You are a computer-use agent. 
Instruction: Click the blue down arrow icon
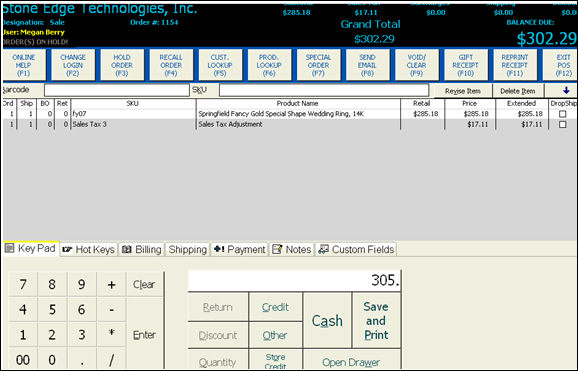(566, 90)
